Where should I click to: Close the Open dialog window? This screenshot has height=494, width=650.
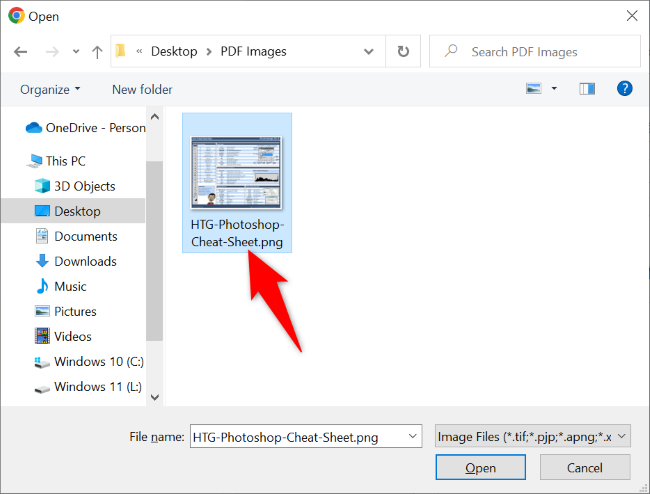pyautogui.click(x=632, y=16)
